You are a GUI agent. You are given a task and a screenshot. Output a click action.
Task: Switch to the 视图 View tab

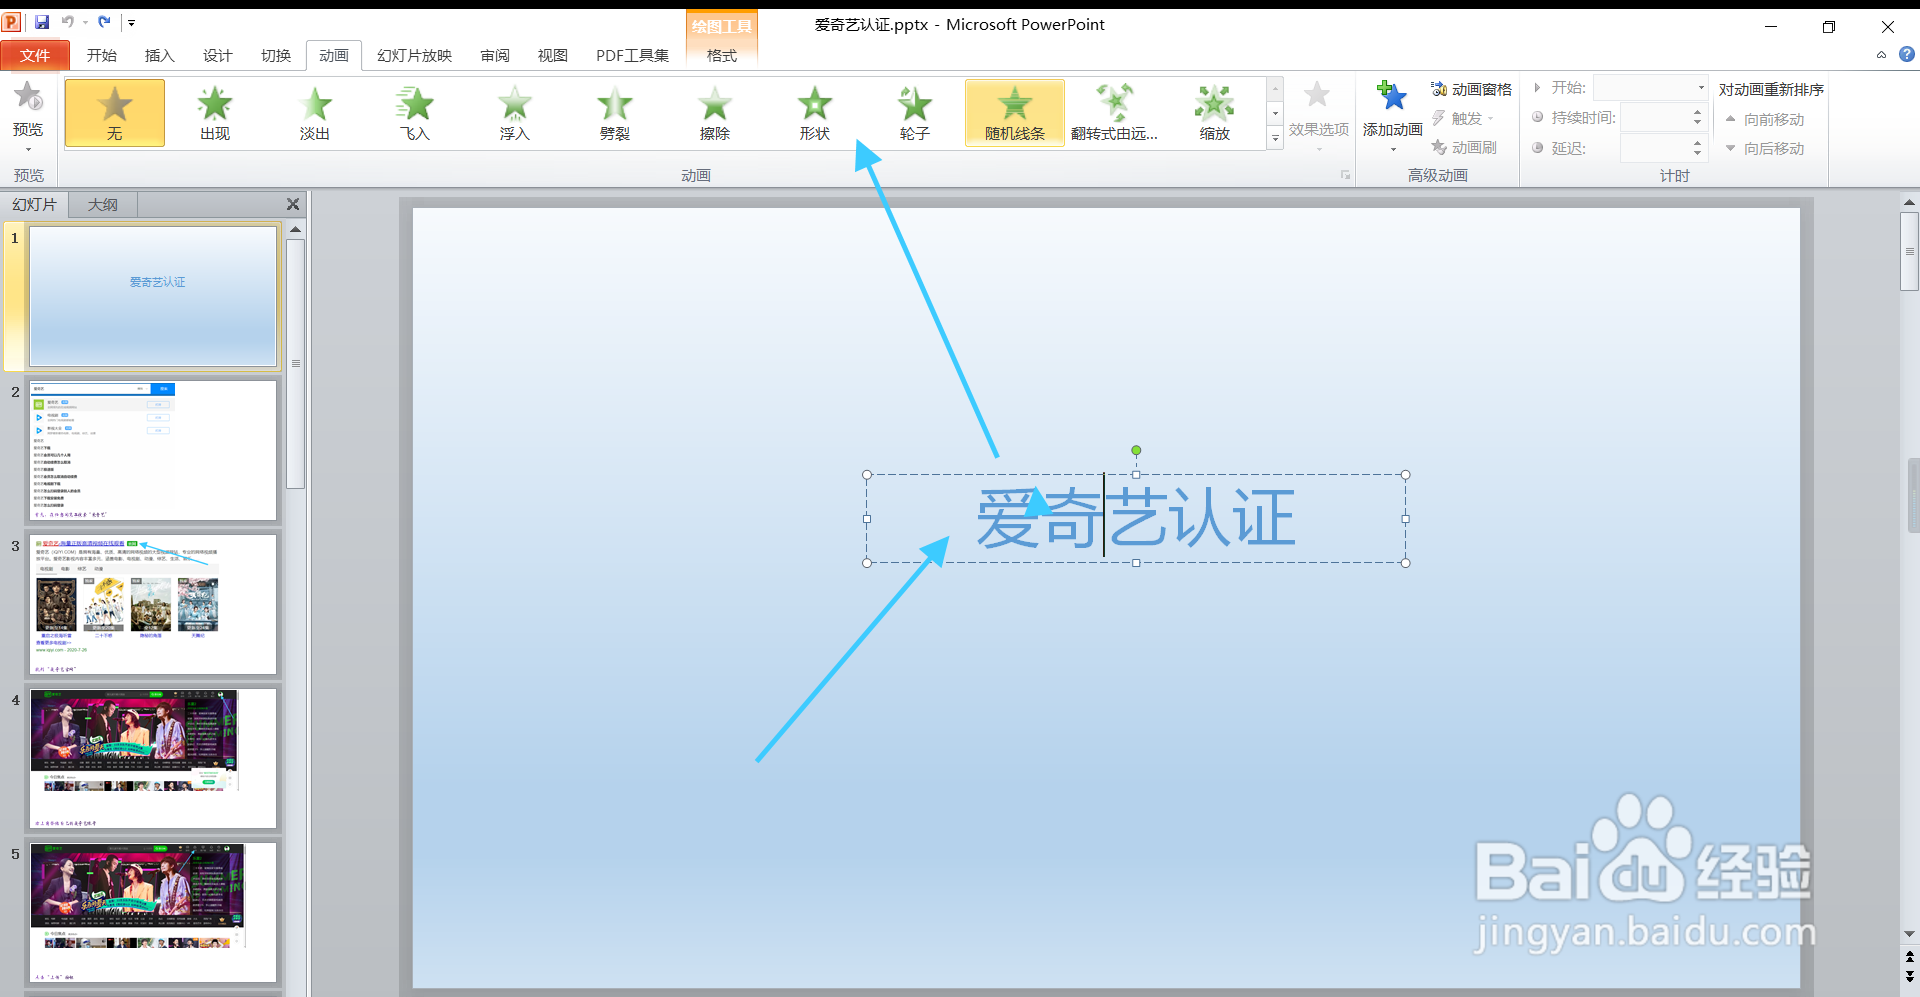553,56
